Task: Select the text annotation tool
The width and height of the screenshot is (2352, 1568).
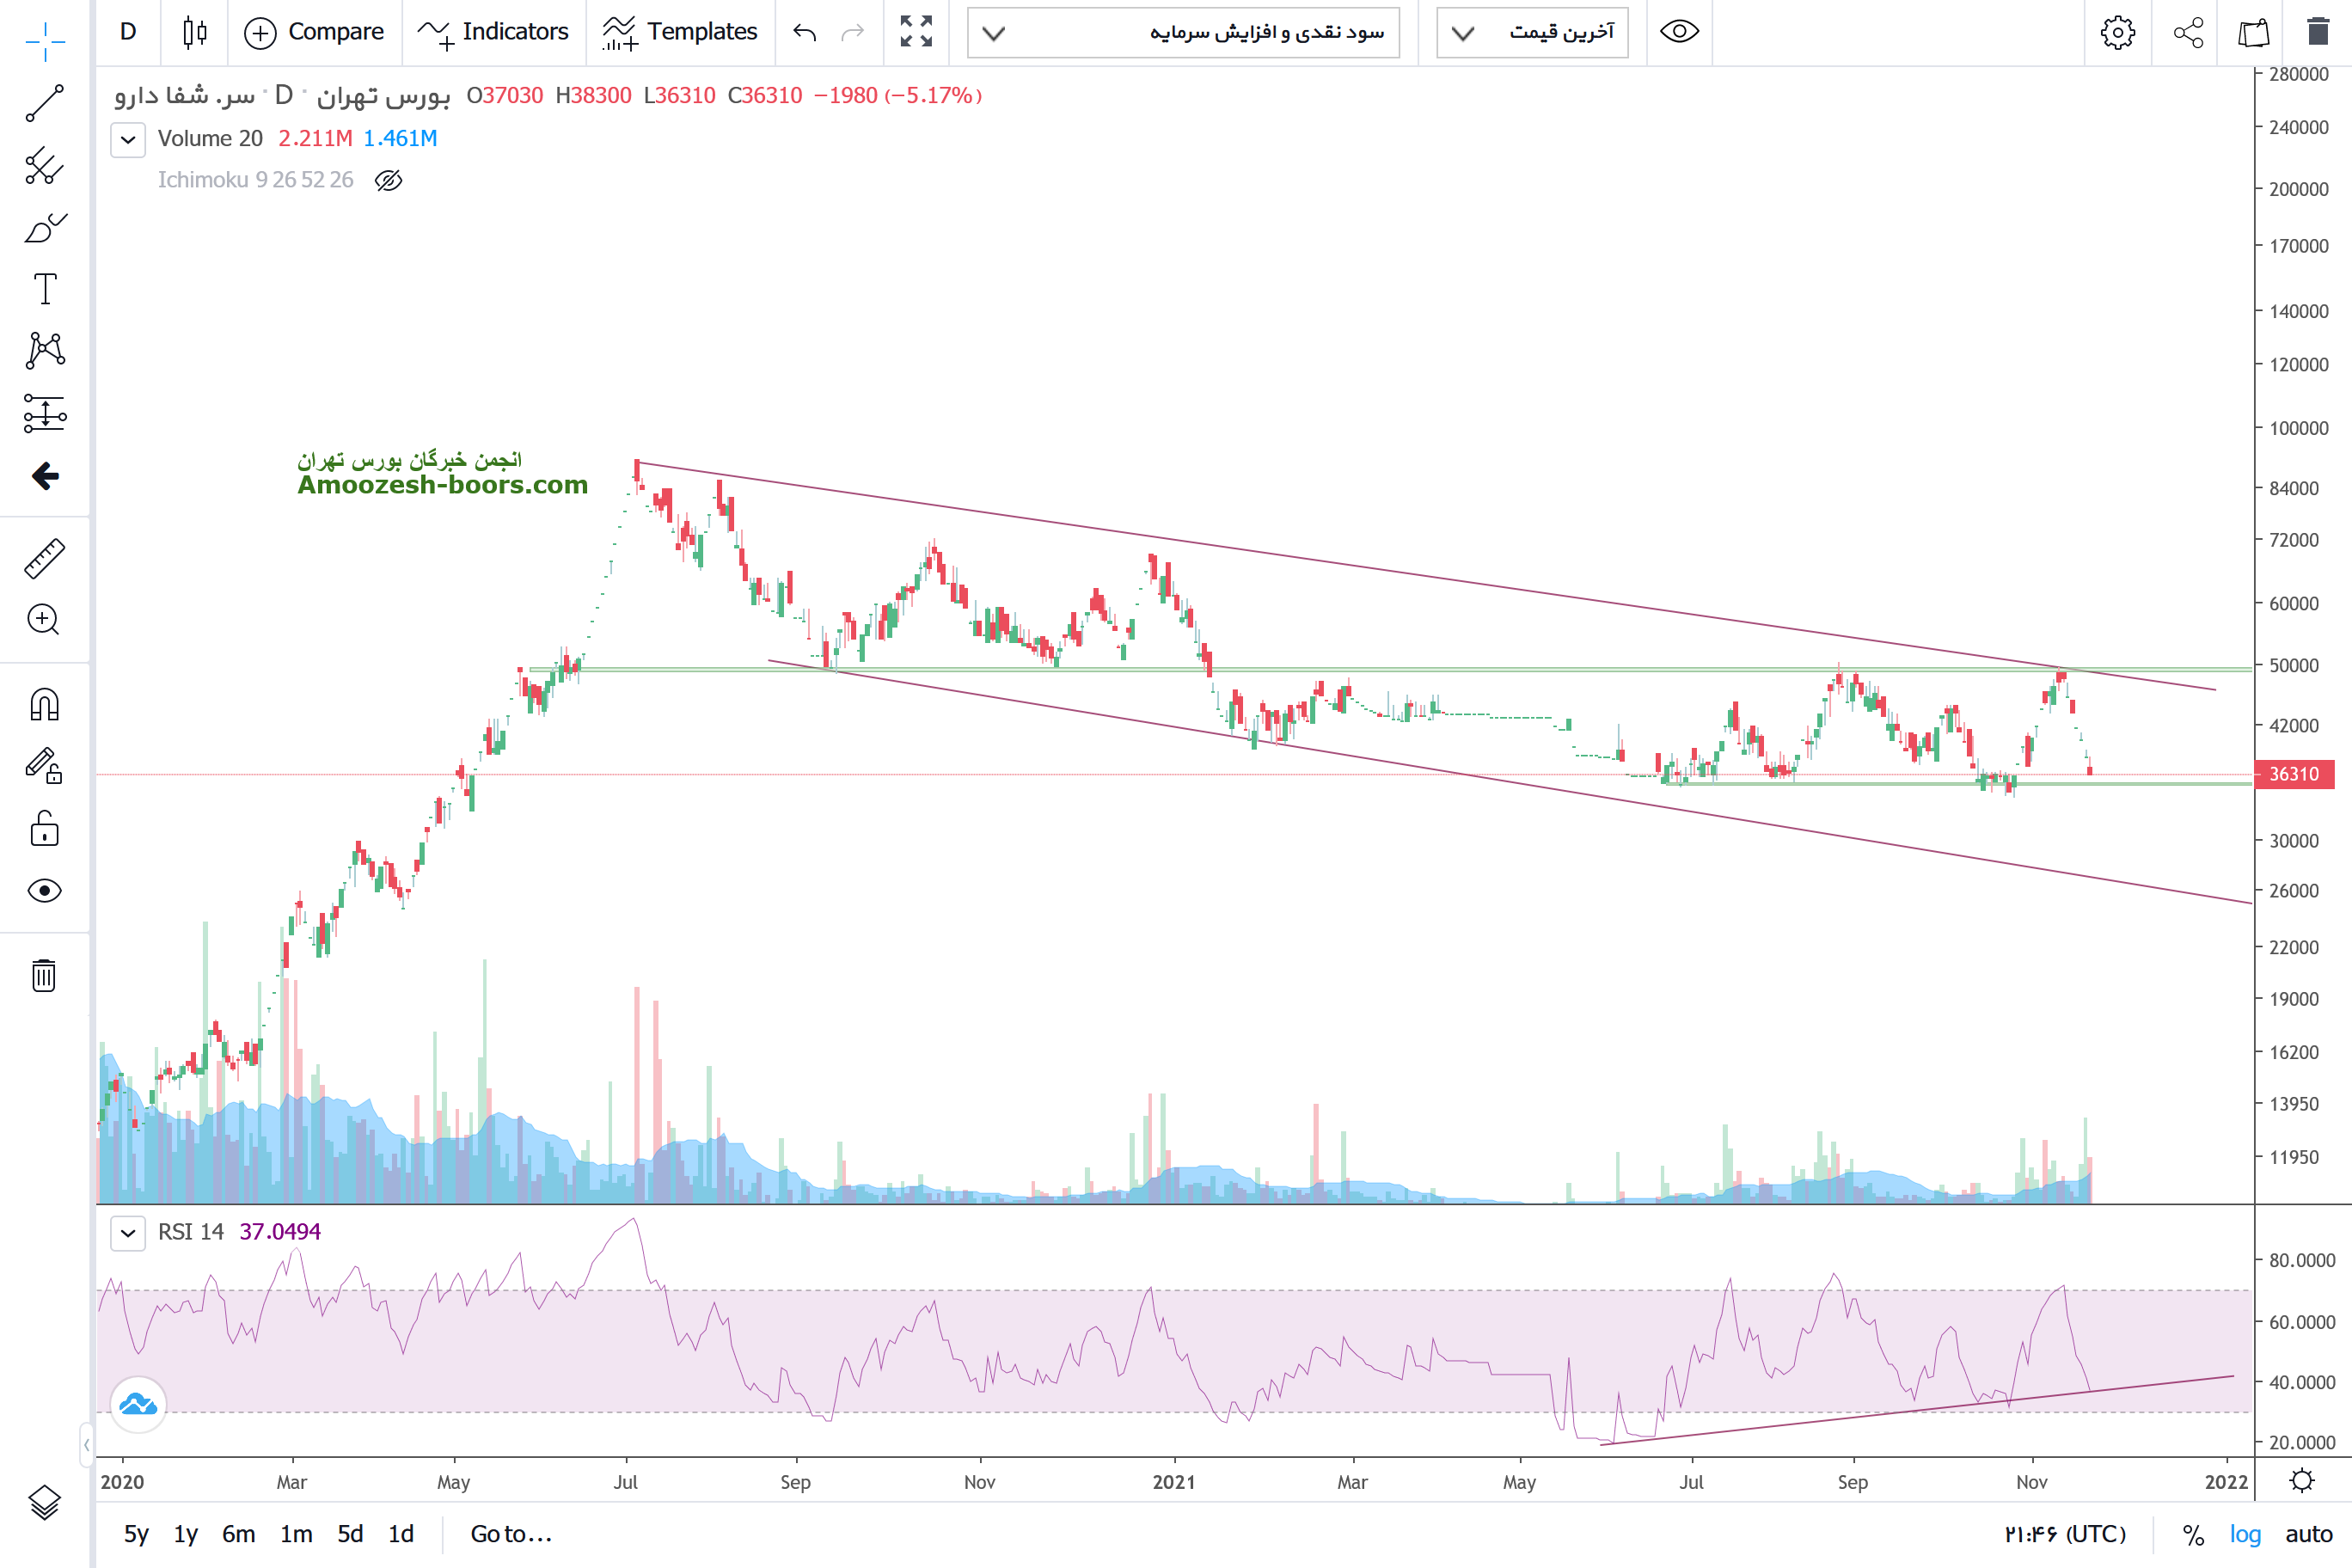Action: [x=45, y=289]
